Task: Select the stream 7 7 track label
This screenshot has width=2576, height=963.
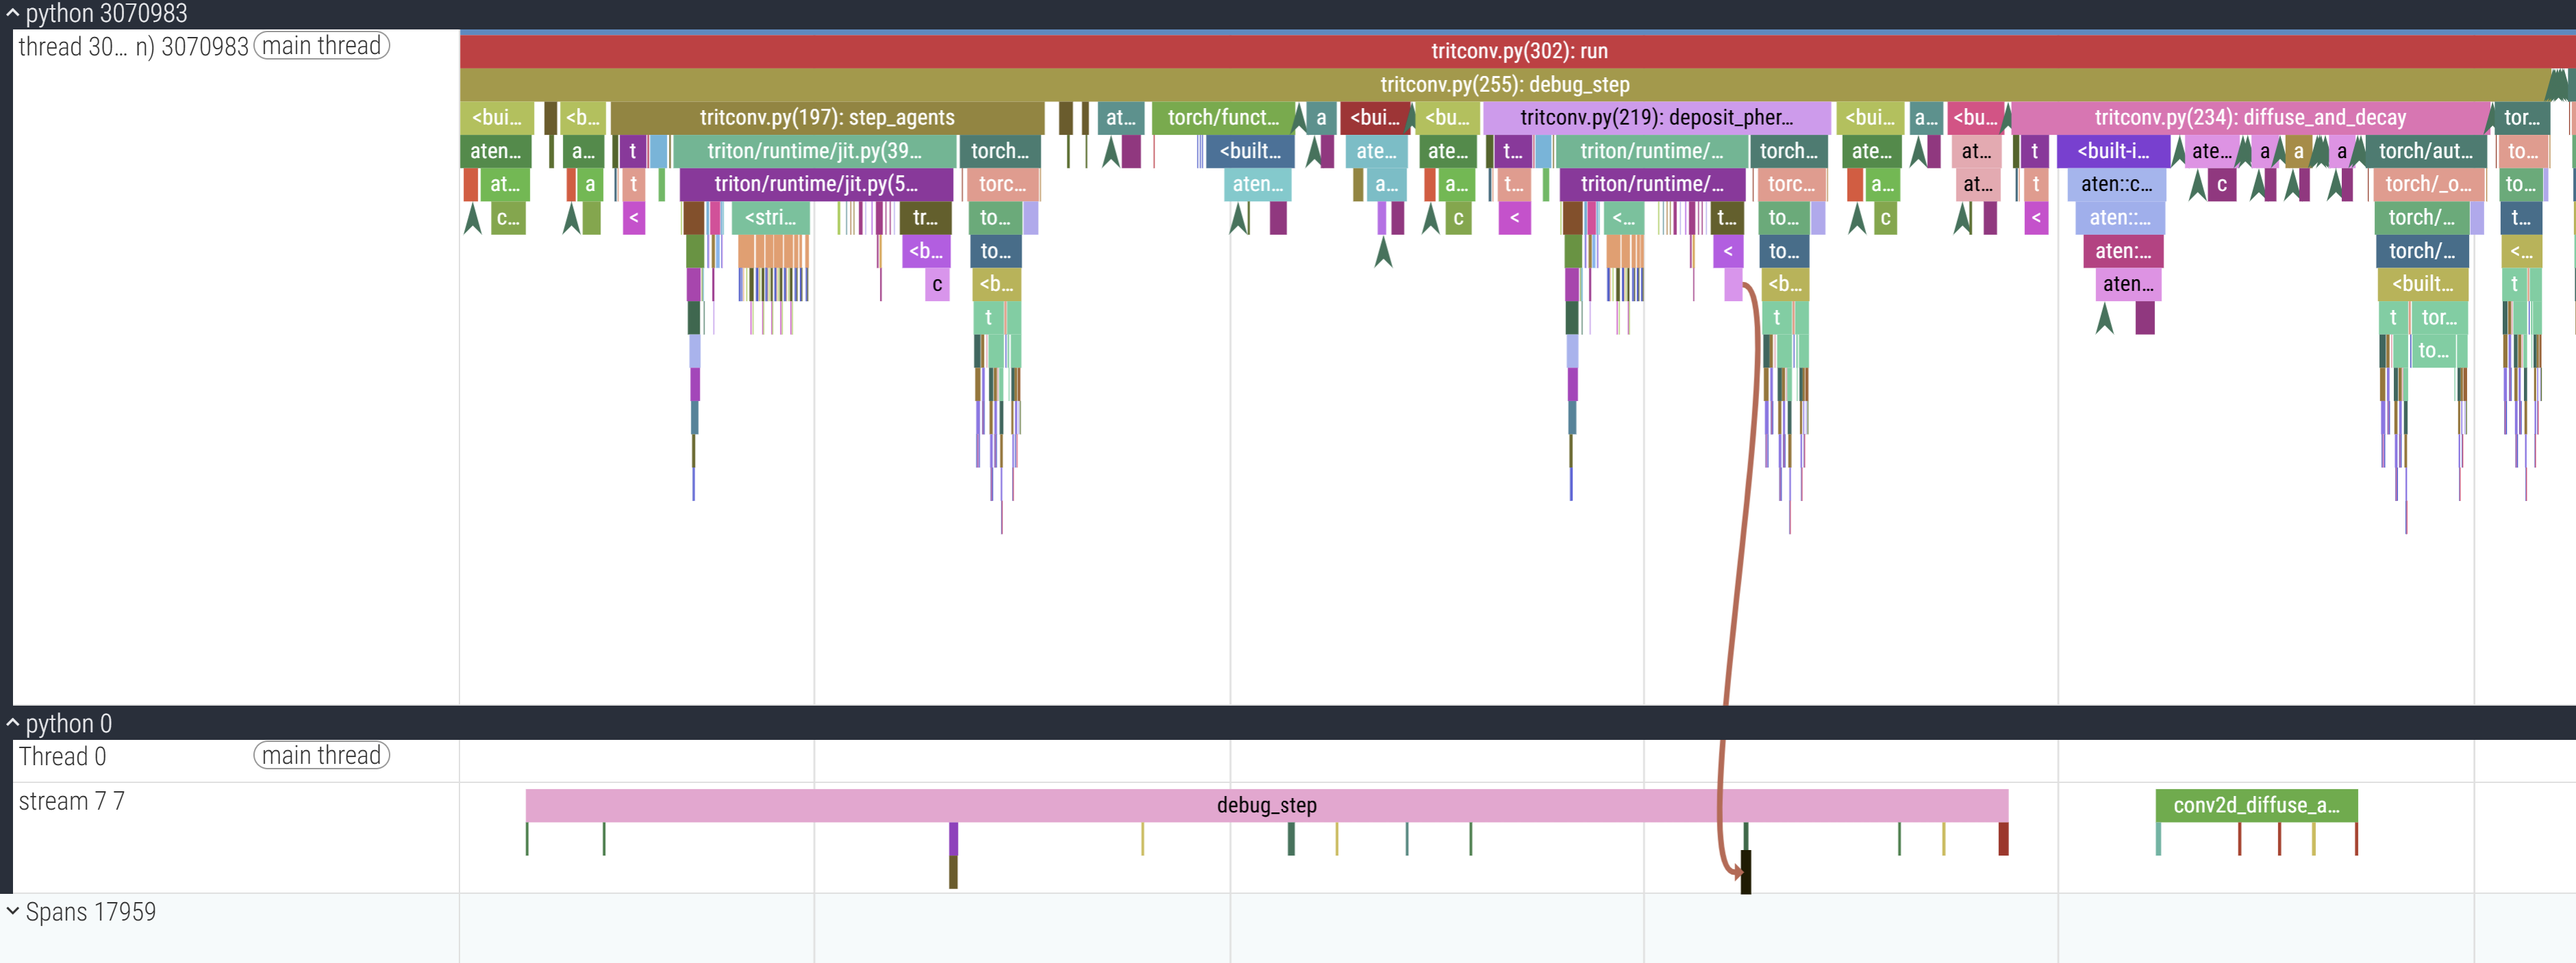Action: pyautogui.click(x=72, y=801)
